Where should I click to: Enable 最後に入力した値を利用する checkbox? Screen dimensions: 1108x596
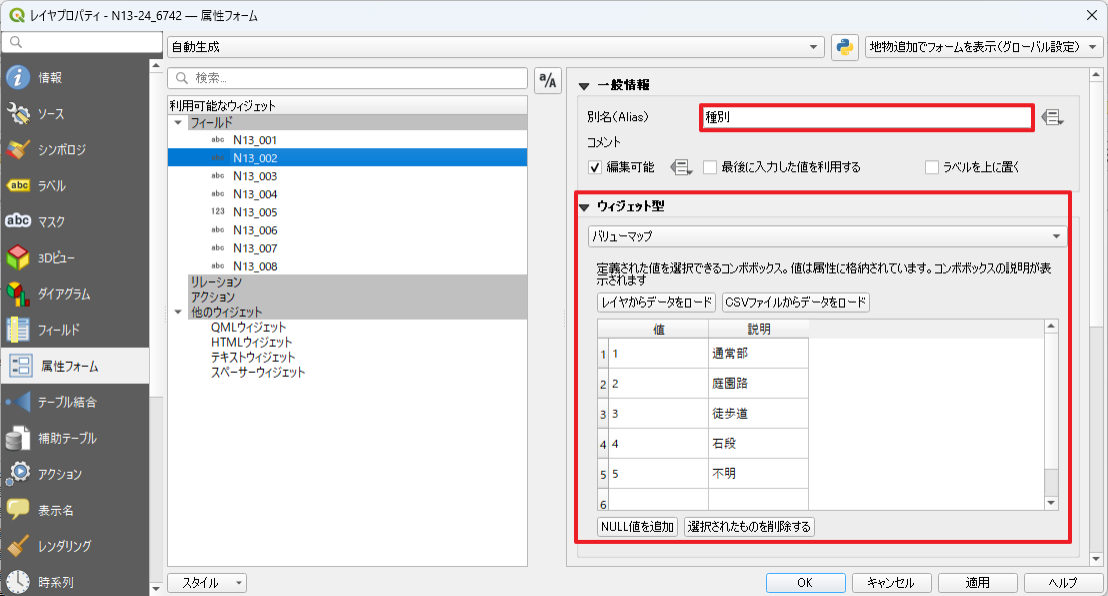click(x=710, y=167)
